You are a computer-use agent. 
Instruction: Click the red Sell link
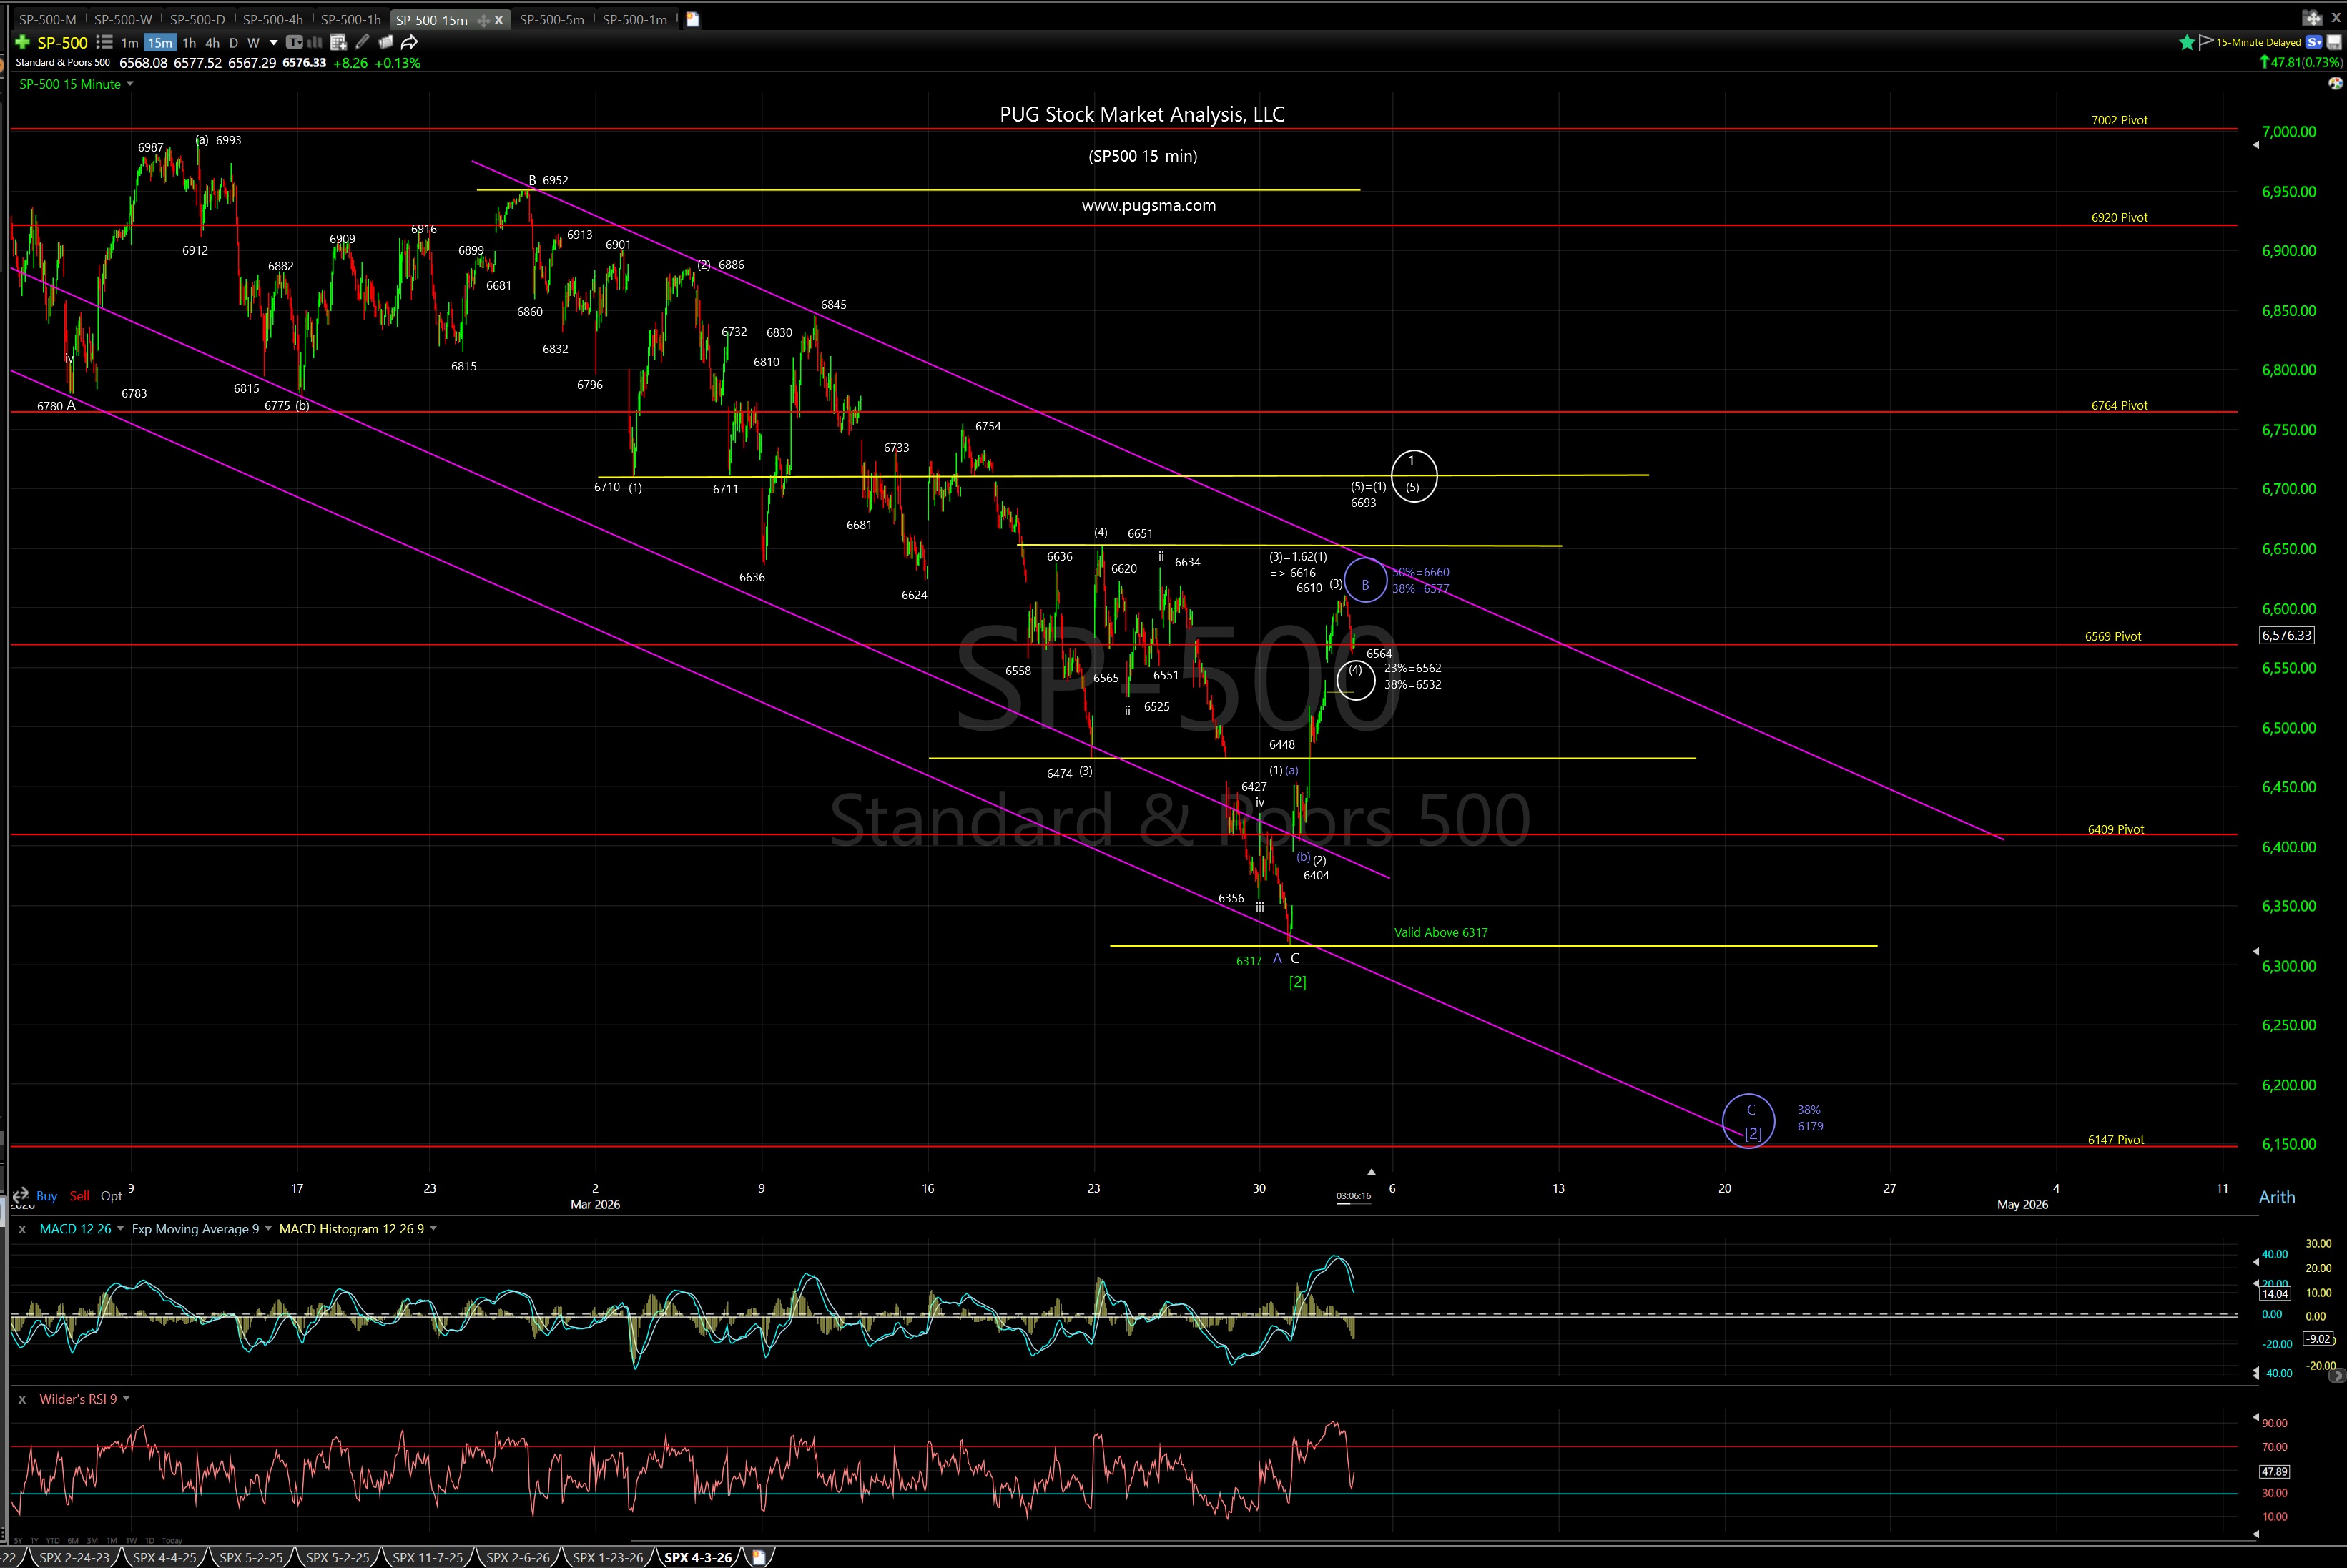80,1196
